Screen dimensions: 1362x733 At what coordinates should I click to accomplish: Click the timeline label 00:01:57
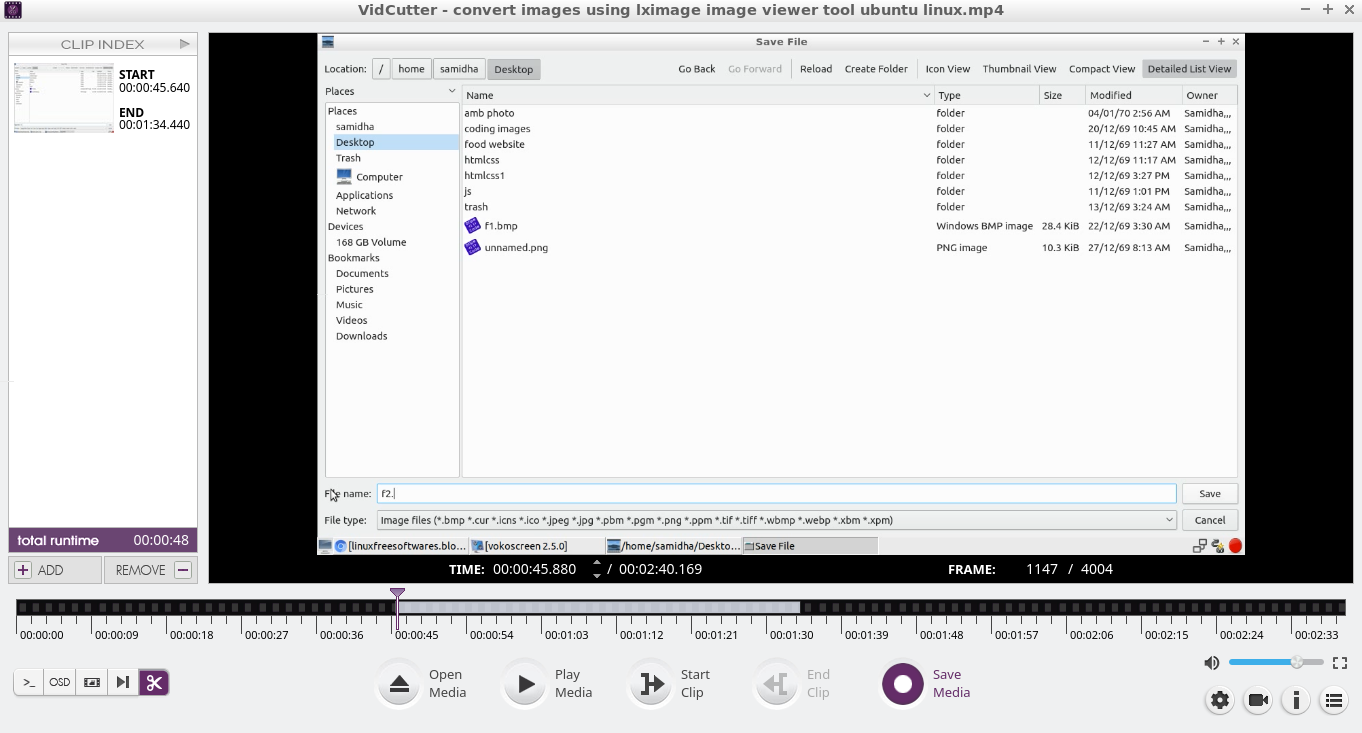pos(1016,635)
